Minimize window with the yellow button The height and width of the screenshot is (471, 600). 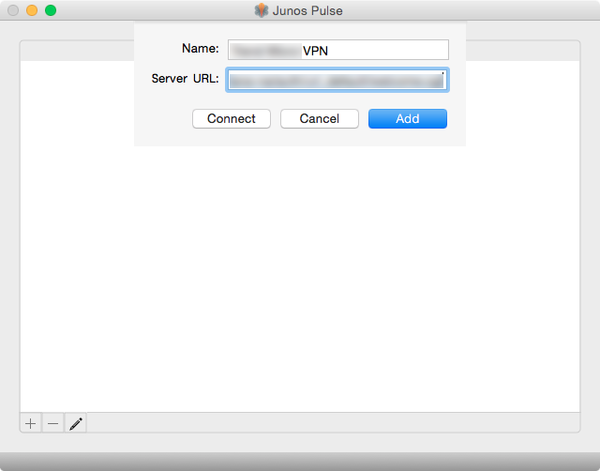(x=32, y=10)
